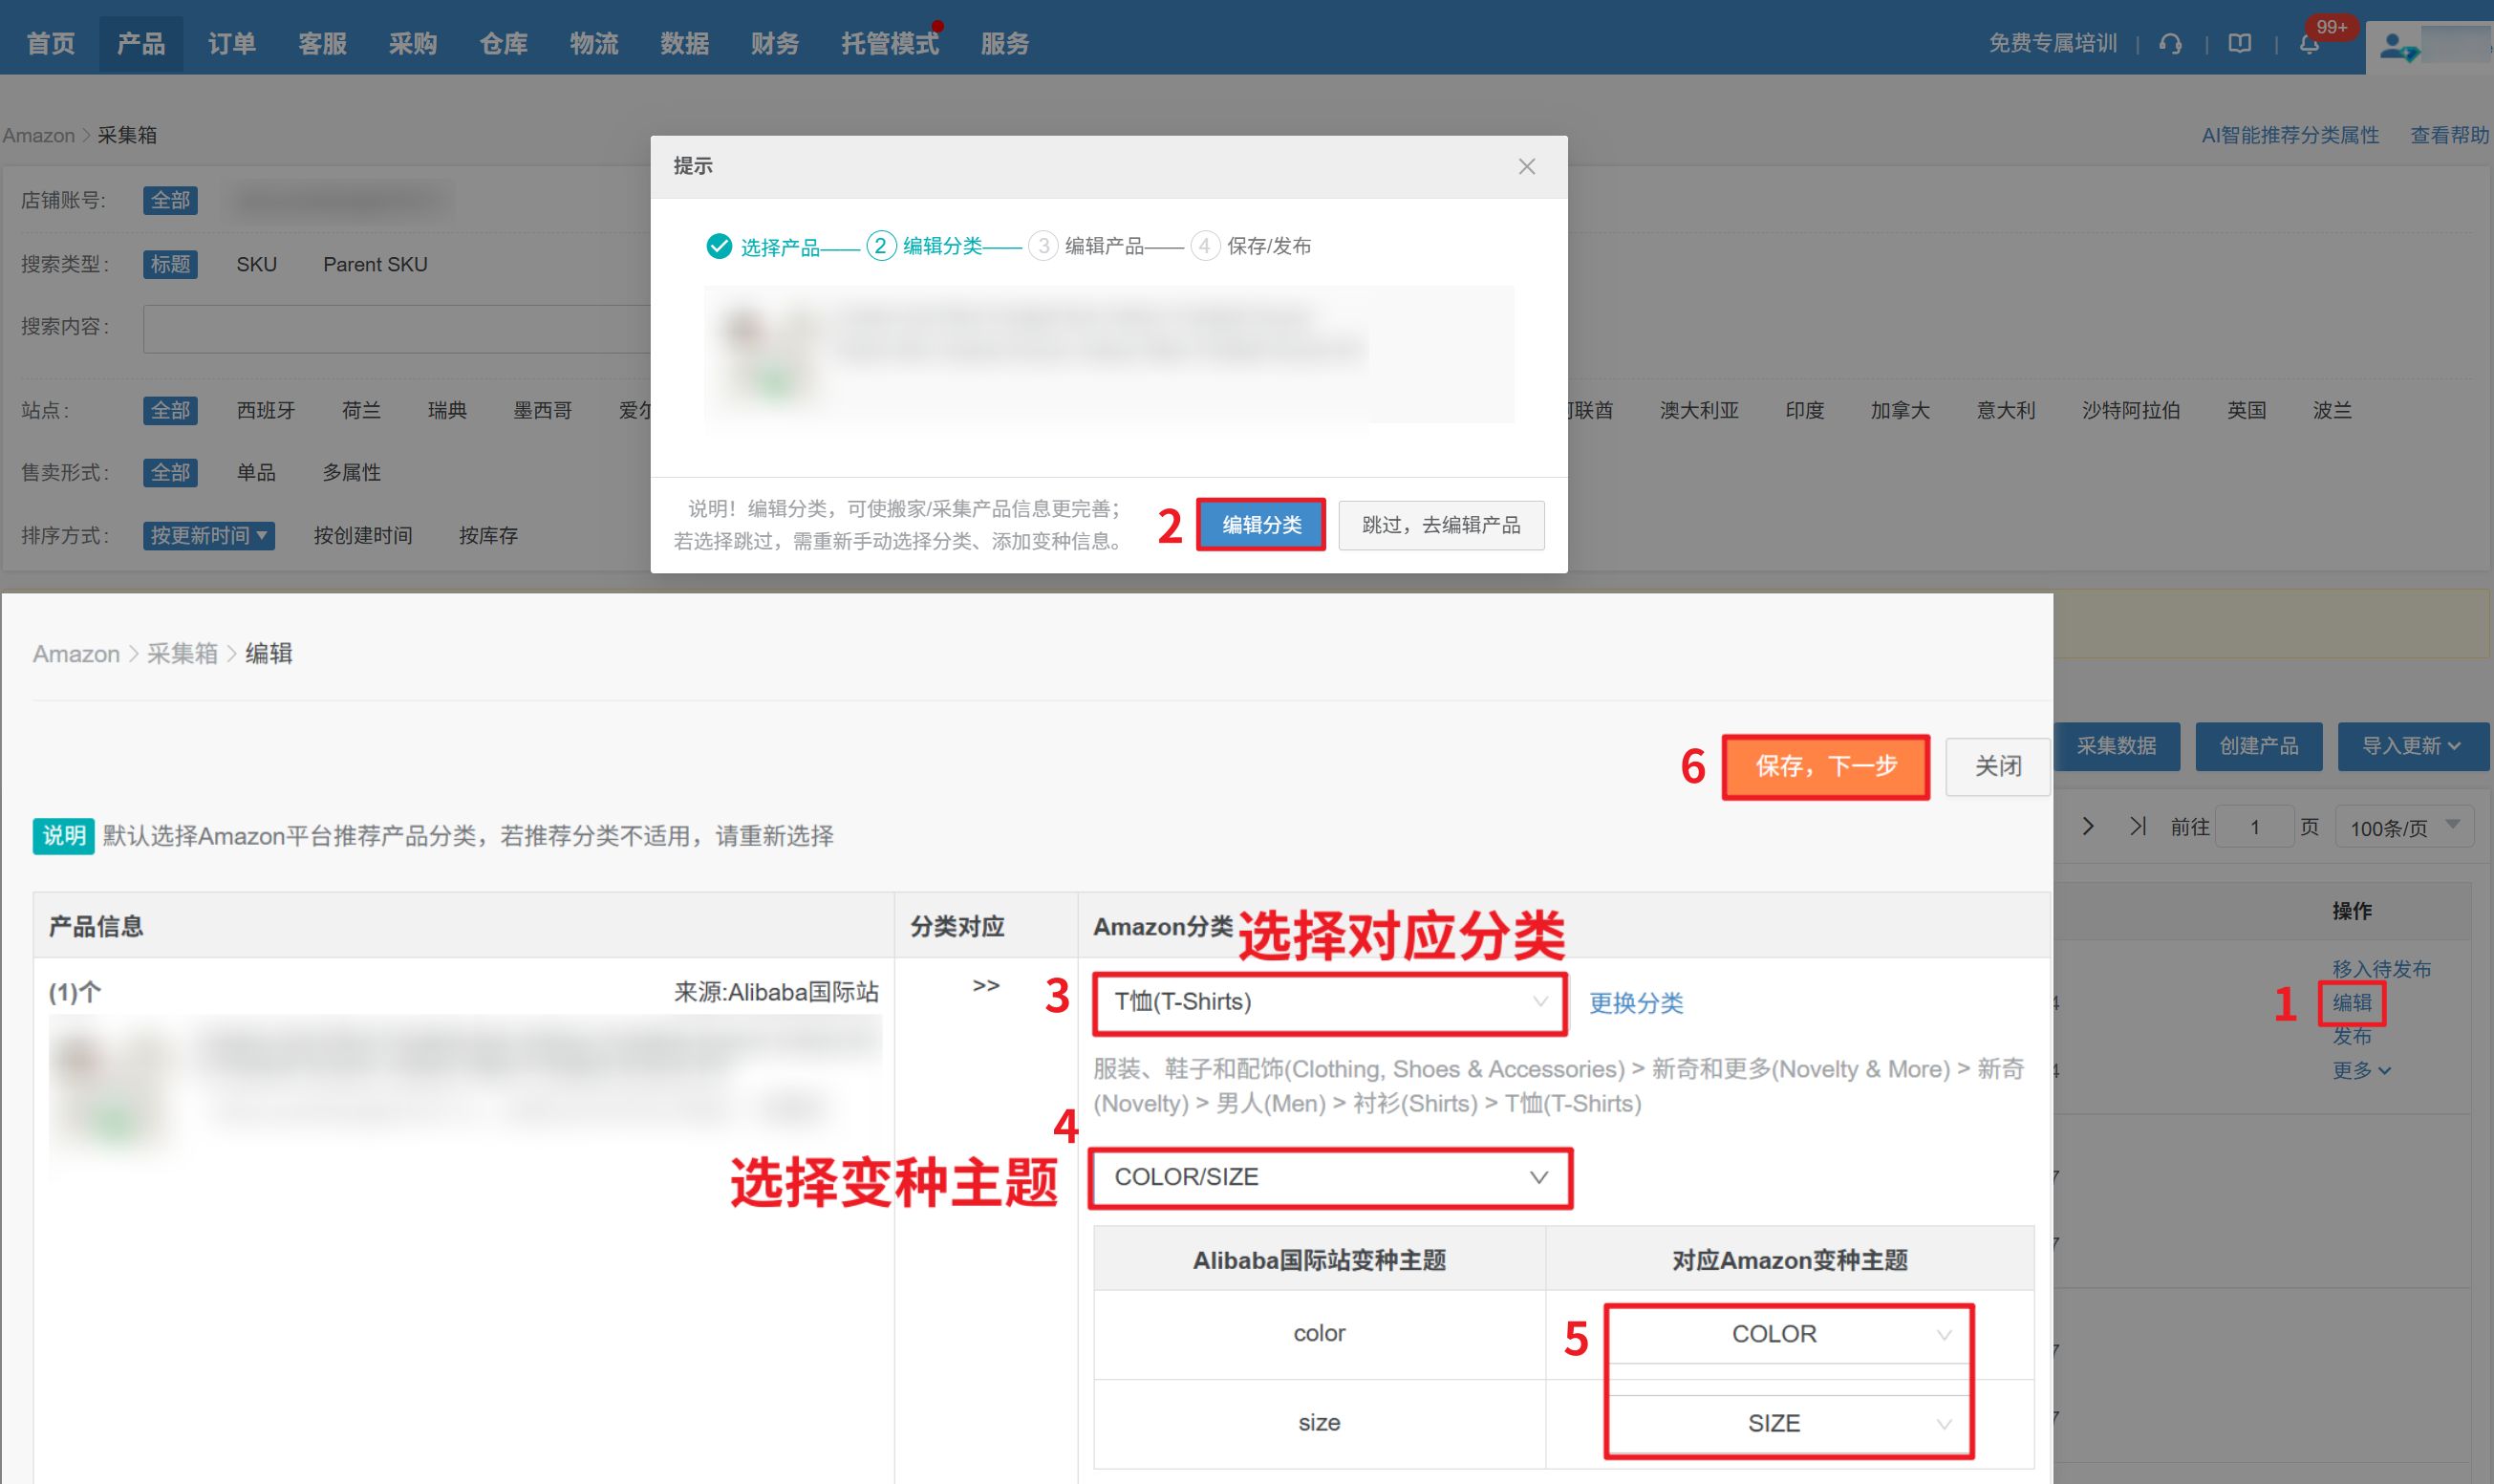The height and width of the screenshot is (1484, 2494).
Task: Close the 提示 dialog with X
Action: coord(1526,167)
